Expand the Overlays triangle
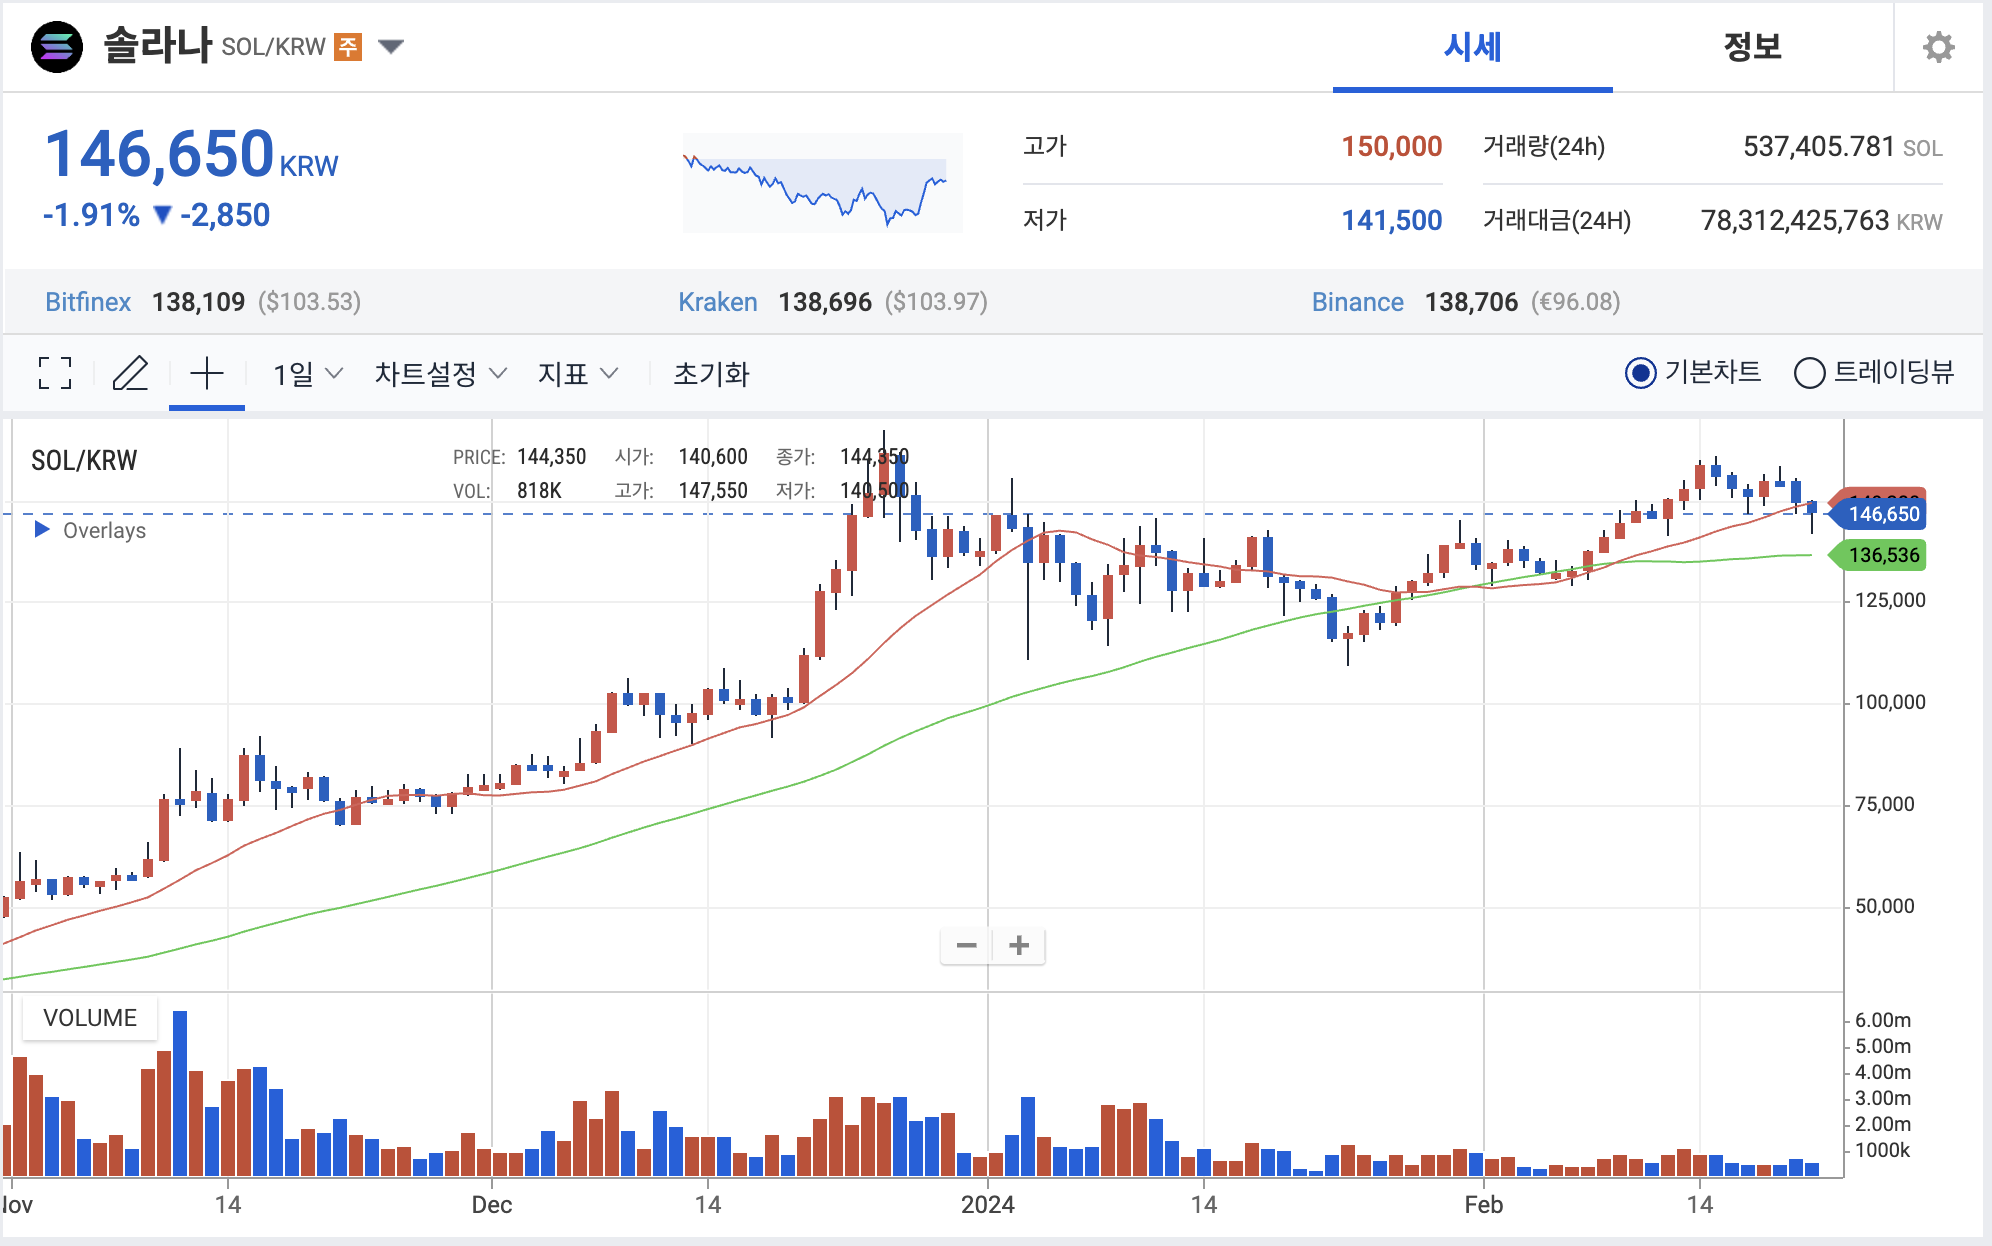The width and height of the screenshot is (1992, 1246). pos(42,529)
